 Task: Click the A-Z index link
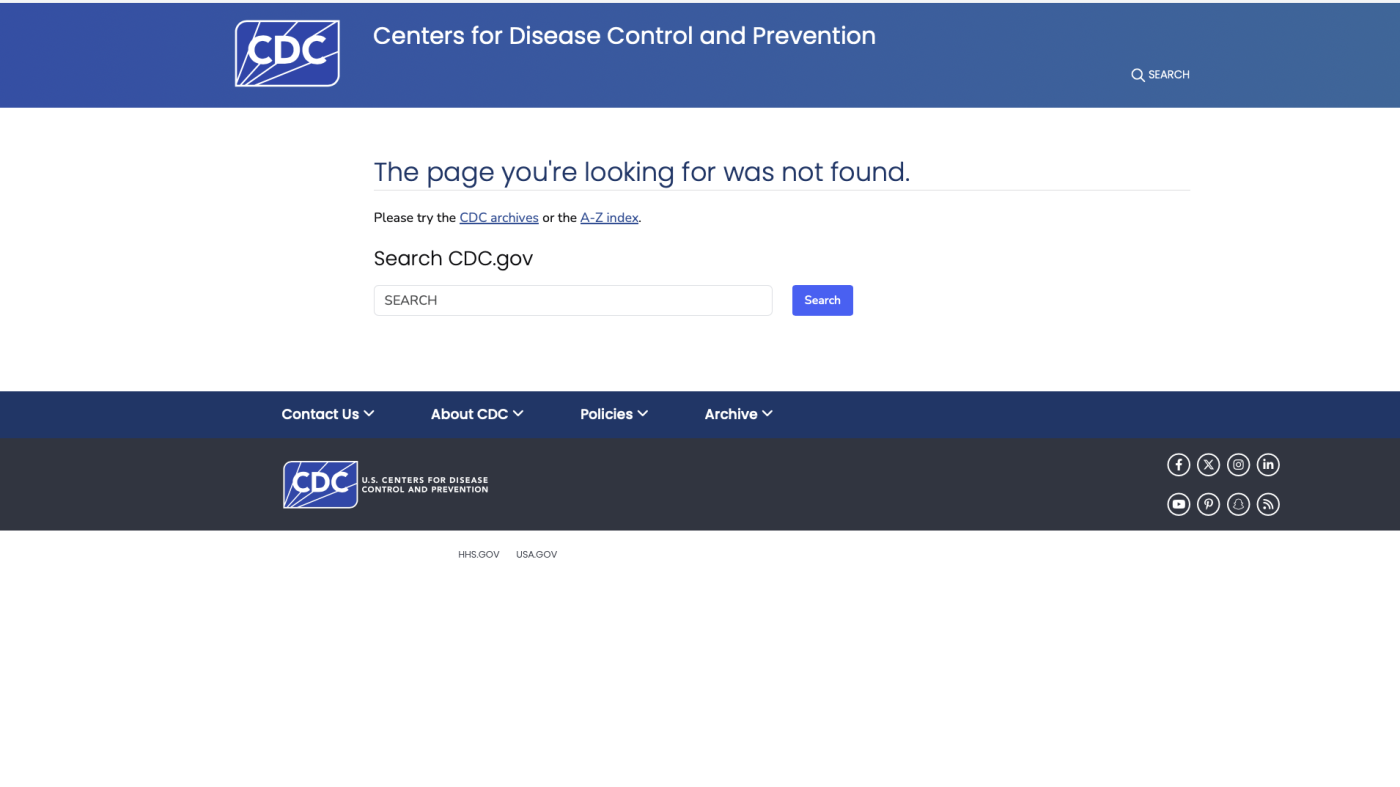tap(608, 218)
